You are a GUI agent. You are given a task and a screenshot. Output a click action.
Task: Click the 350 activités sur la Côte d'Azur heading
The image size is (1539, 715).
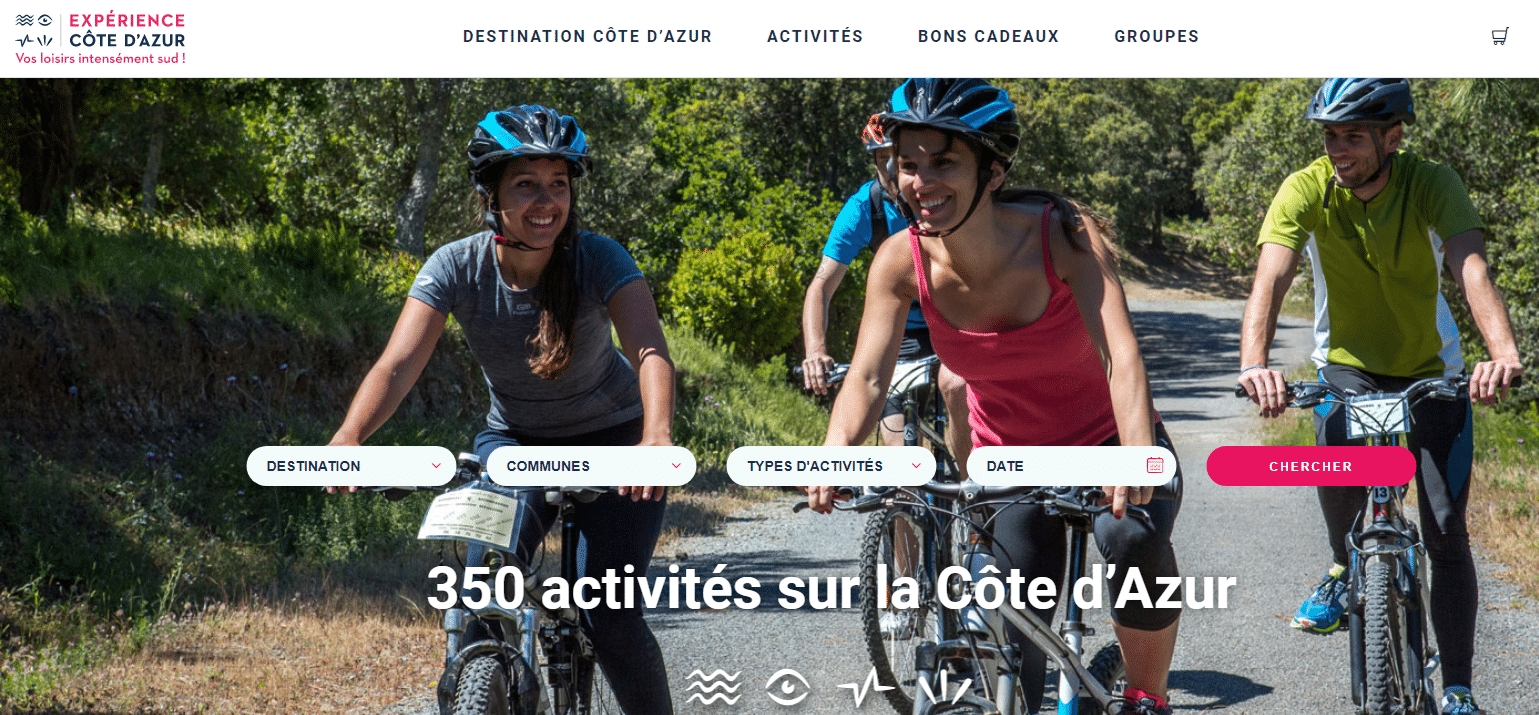tap(831, 588)
